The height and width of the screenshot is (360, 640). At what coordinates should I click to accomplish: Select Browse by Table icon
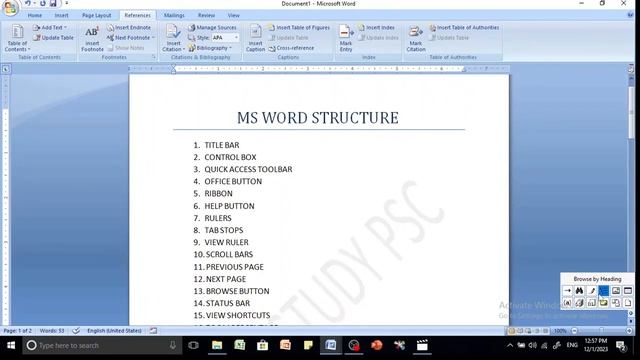(628, 291)
